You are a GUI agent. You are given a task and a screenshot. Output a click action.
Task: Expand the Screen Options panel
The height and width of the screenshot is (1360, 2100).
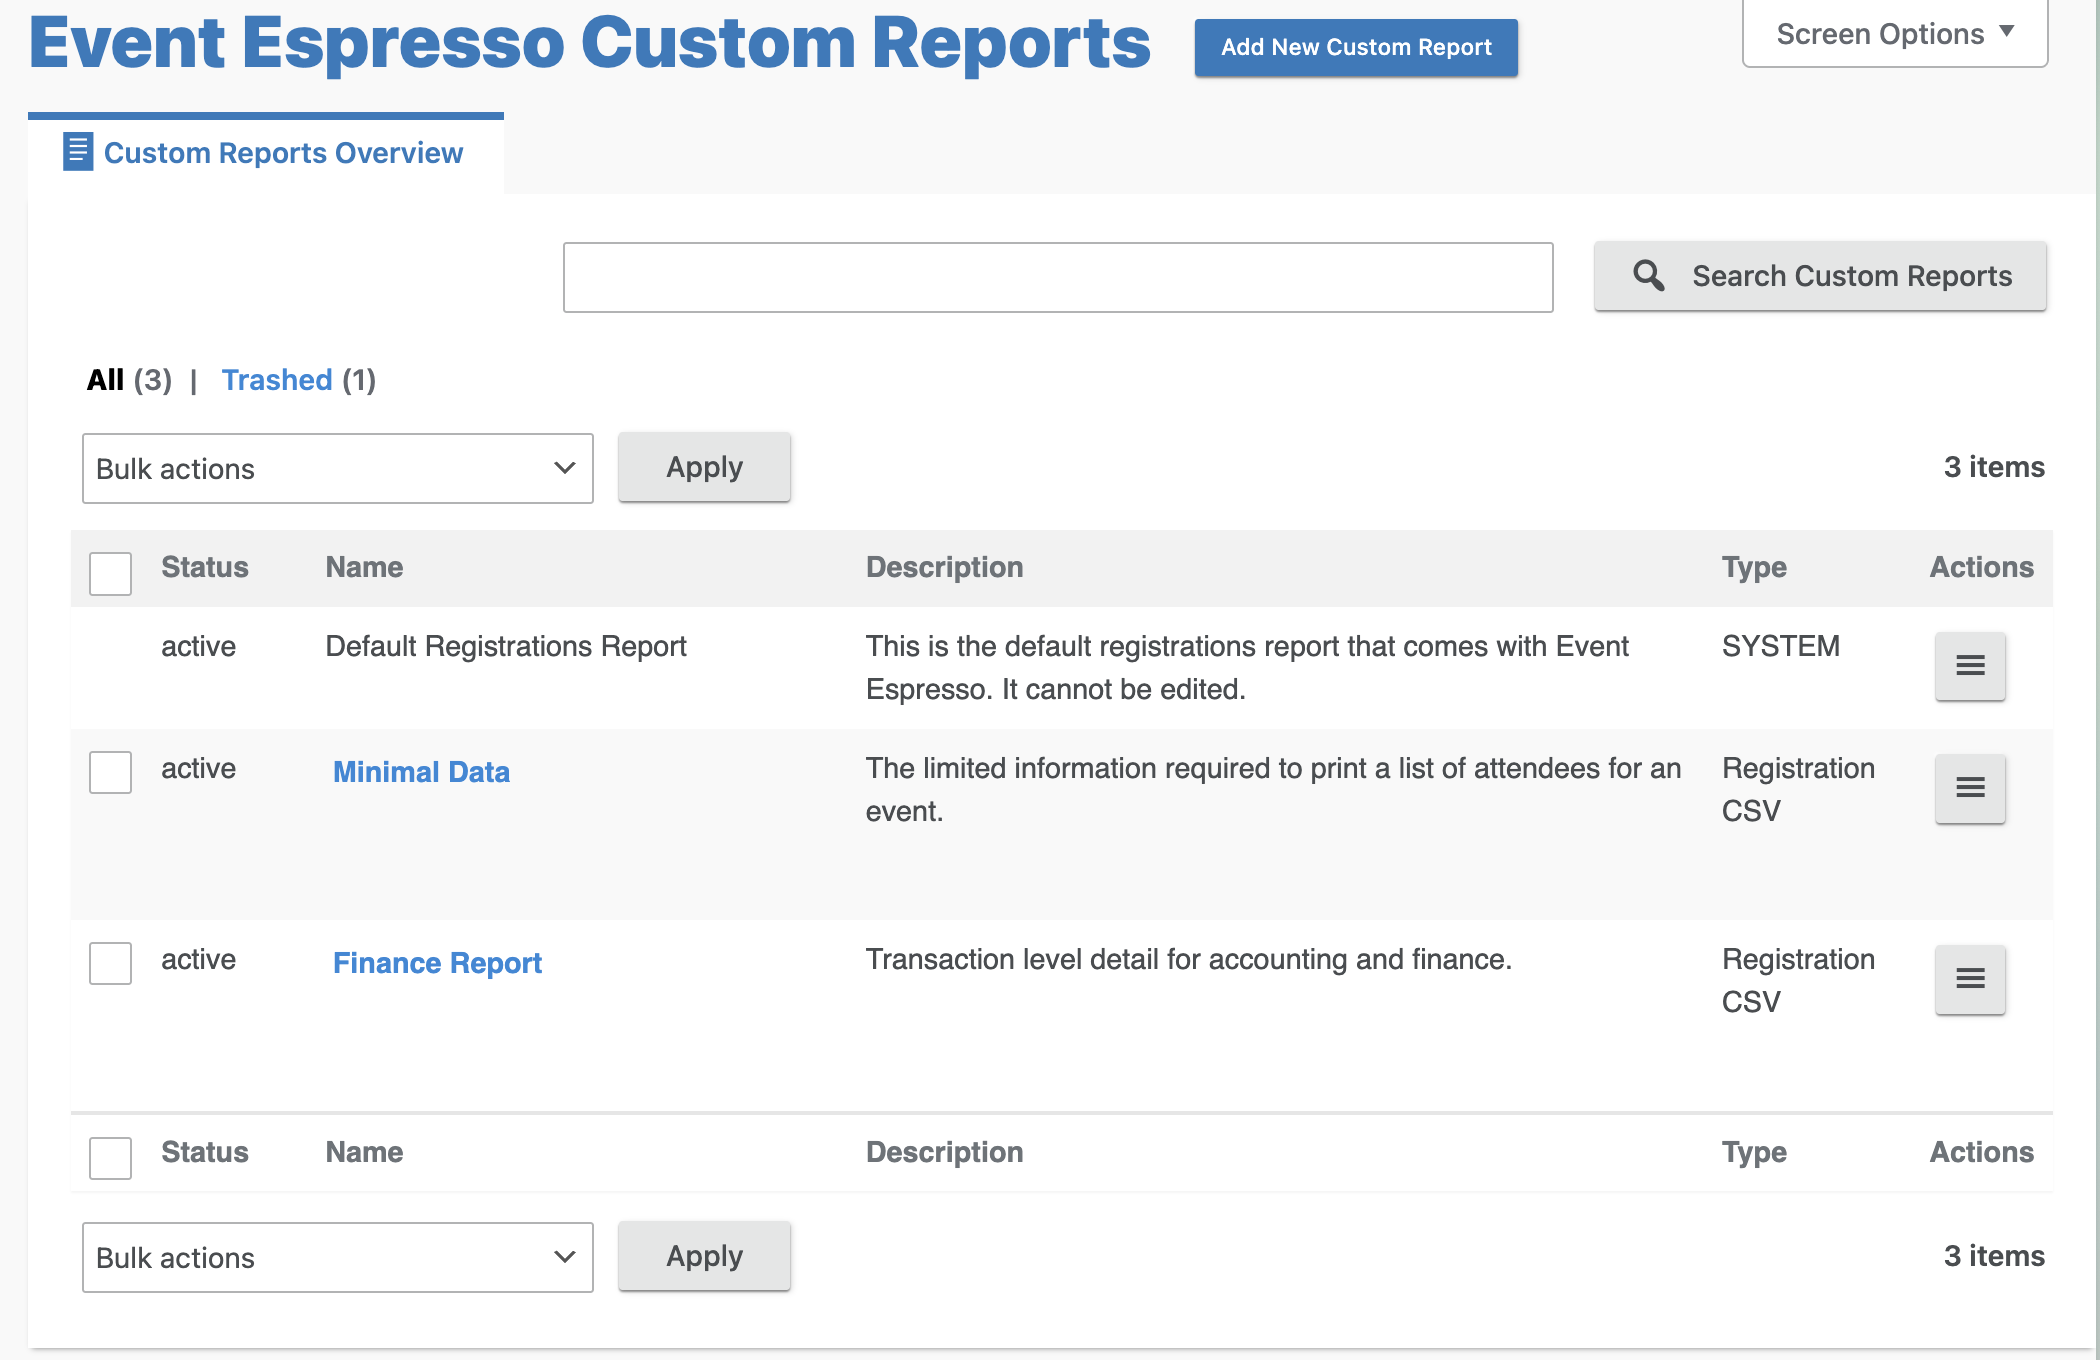tap(1894, 34)
